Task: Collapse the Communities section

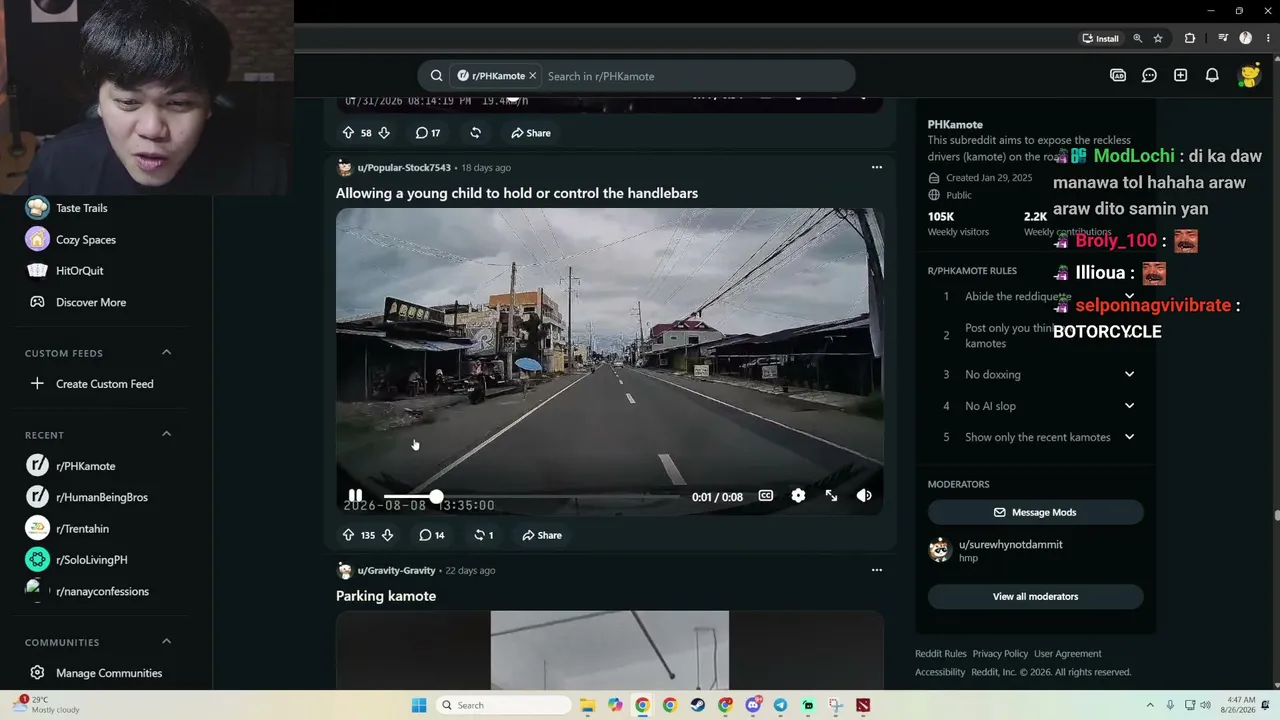Action: point(166,642)
